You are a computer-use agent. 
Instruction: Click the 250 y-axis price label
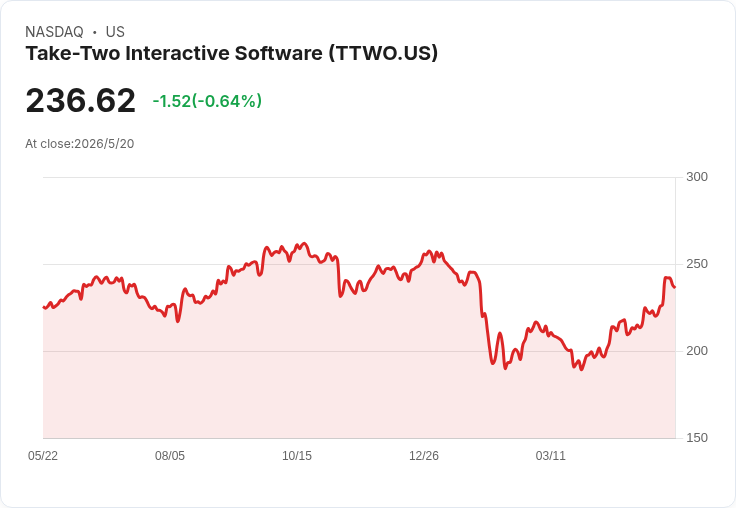click(x=697, y=264)
